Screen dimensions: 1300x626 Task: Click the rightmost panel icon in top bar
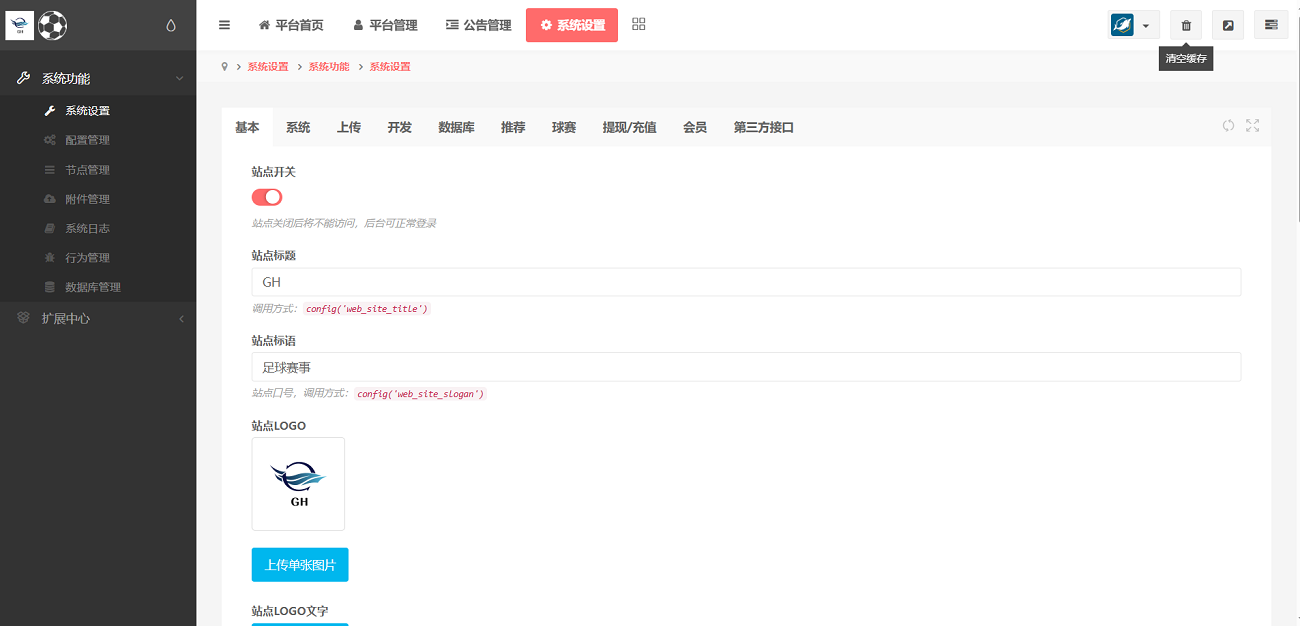1271,25
